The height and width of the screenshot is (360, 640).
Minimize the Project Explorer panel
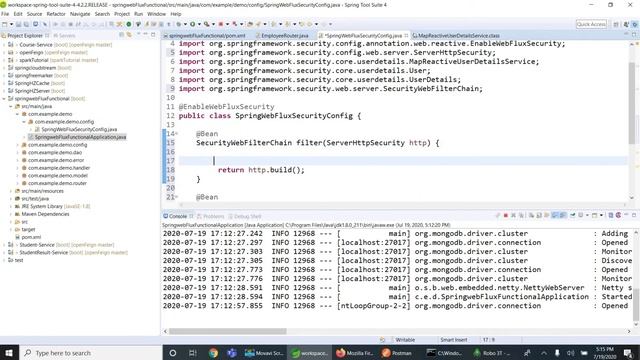coord(146,35)
